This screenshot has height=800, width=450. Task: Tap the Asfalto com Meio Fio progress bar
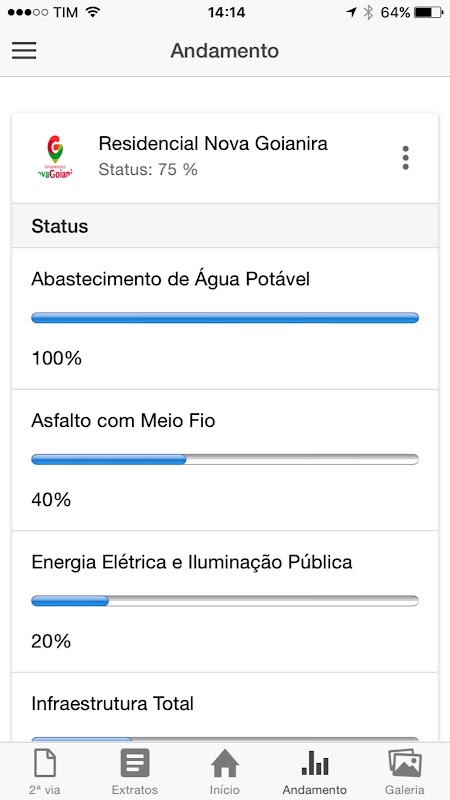pos(225,459)
